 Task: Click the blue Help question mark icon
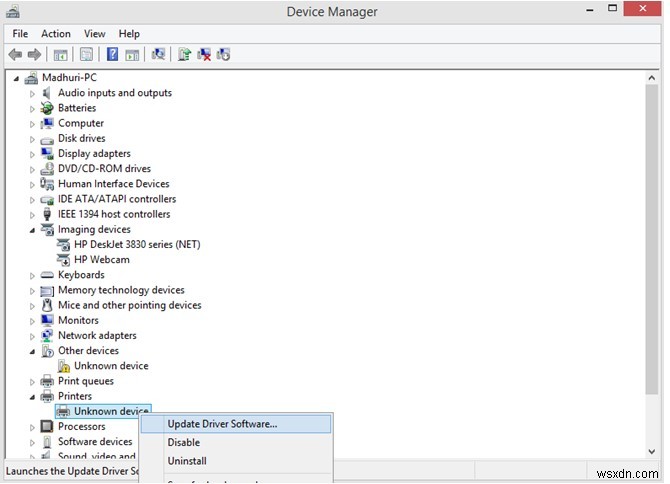click(x=113, y=54)
